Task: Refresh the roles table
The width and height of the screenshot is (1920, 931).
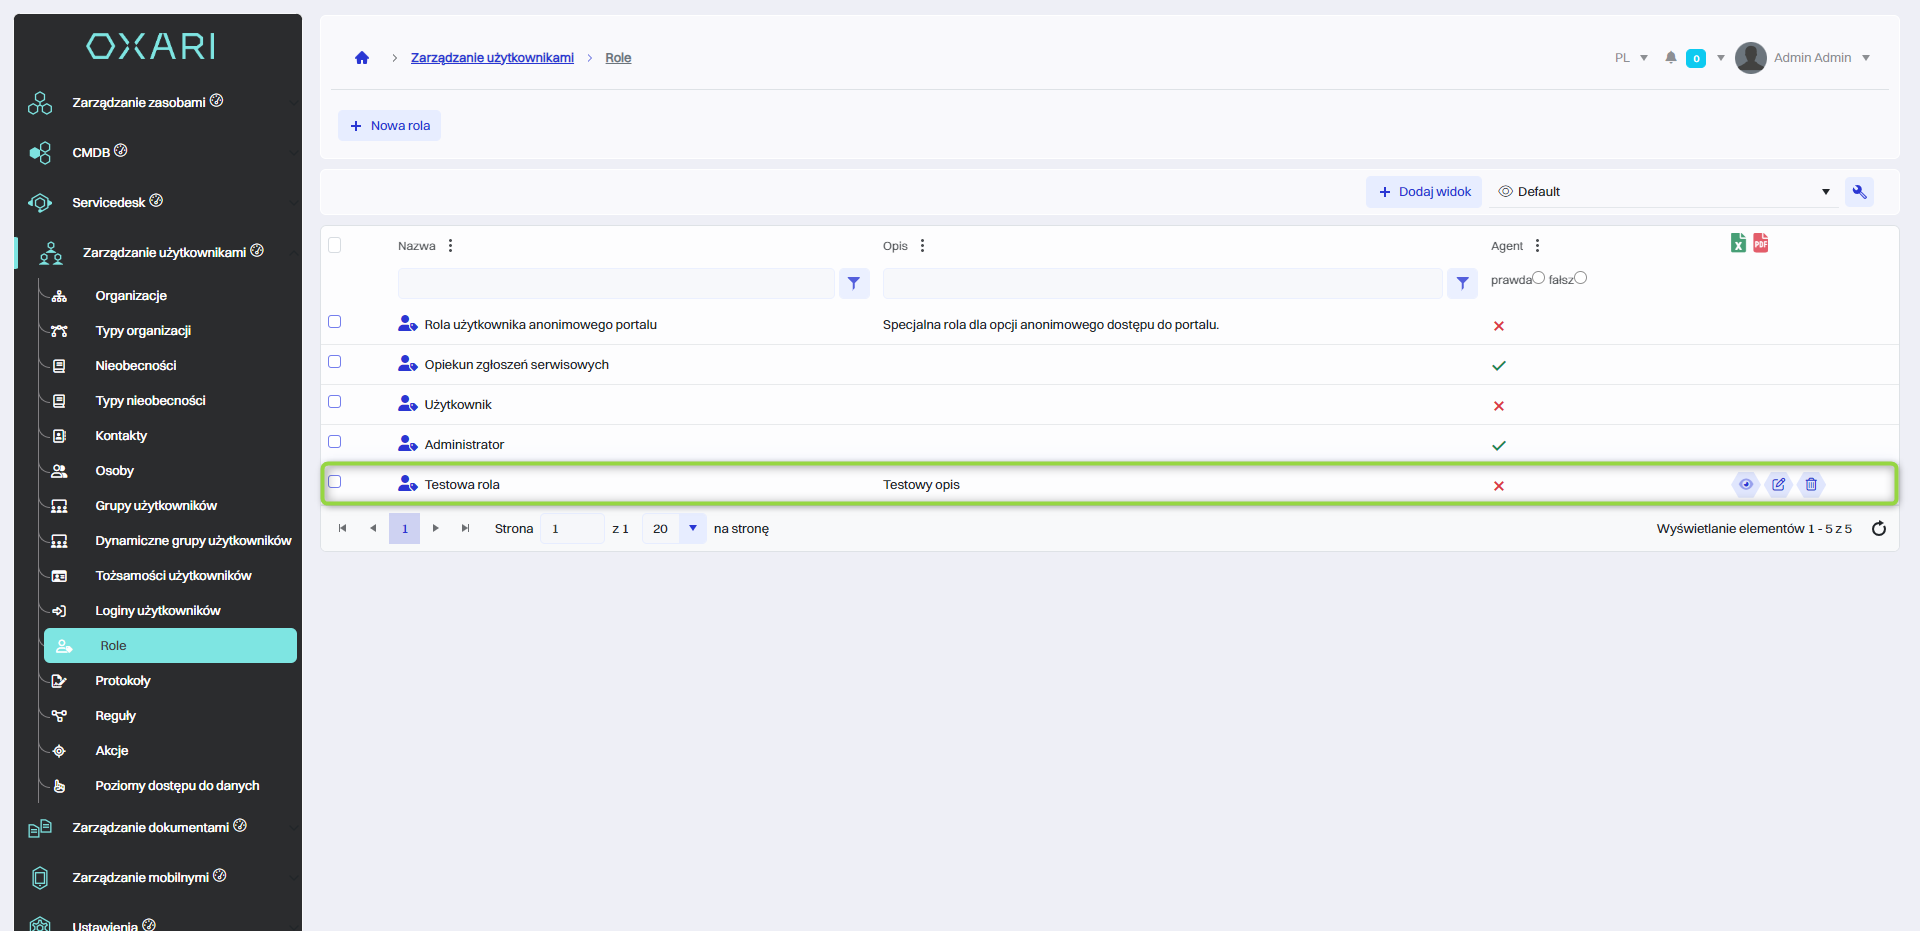Action: 1879,529
